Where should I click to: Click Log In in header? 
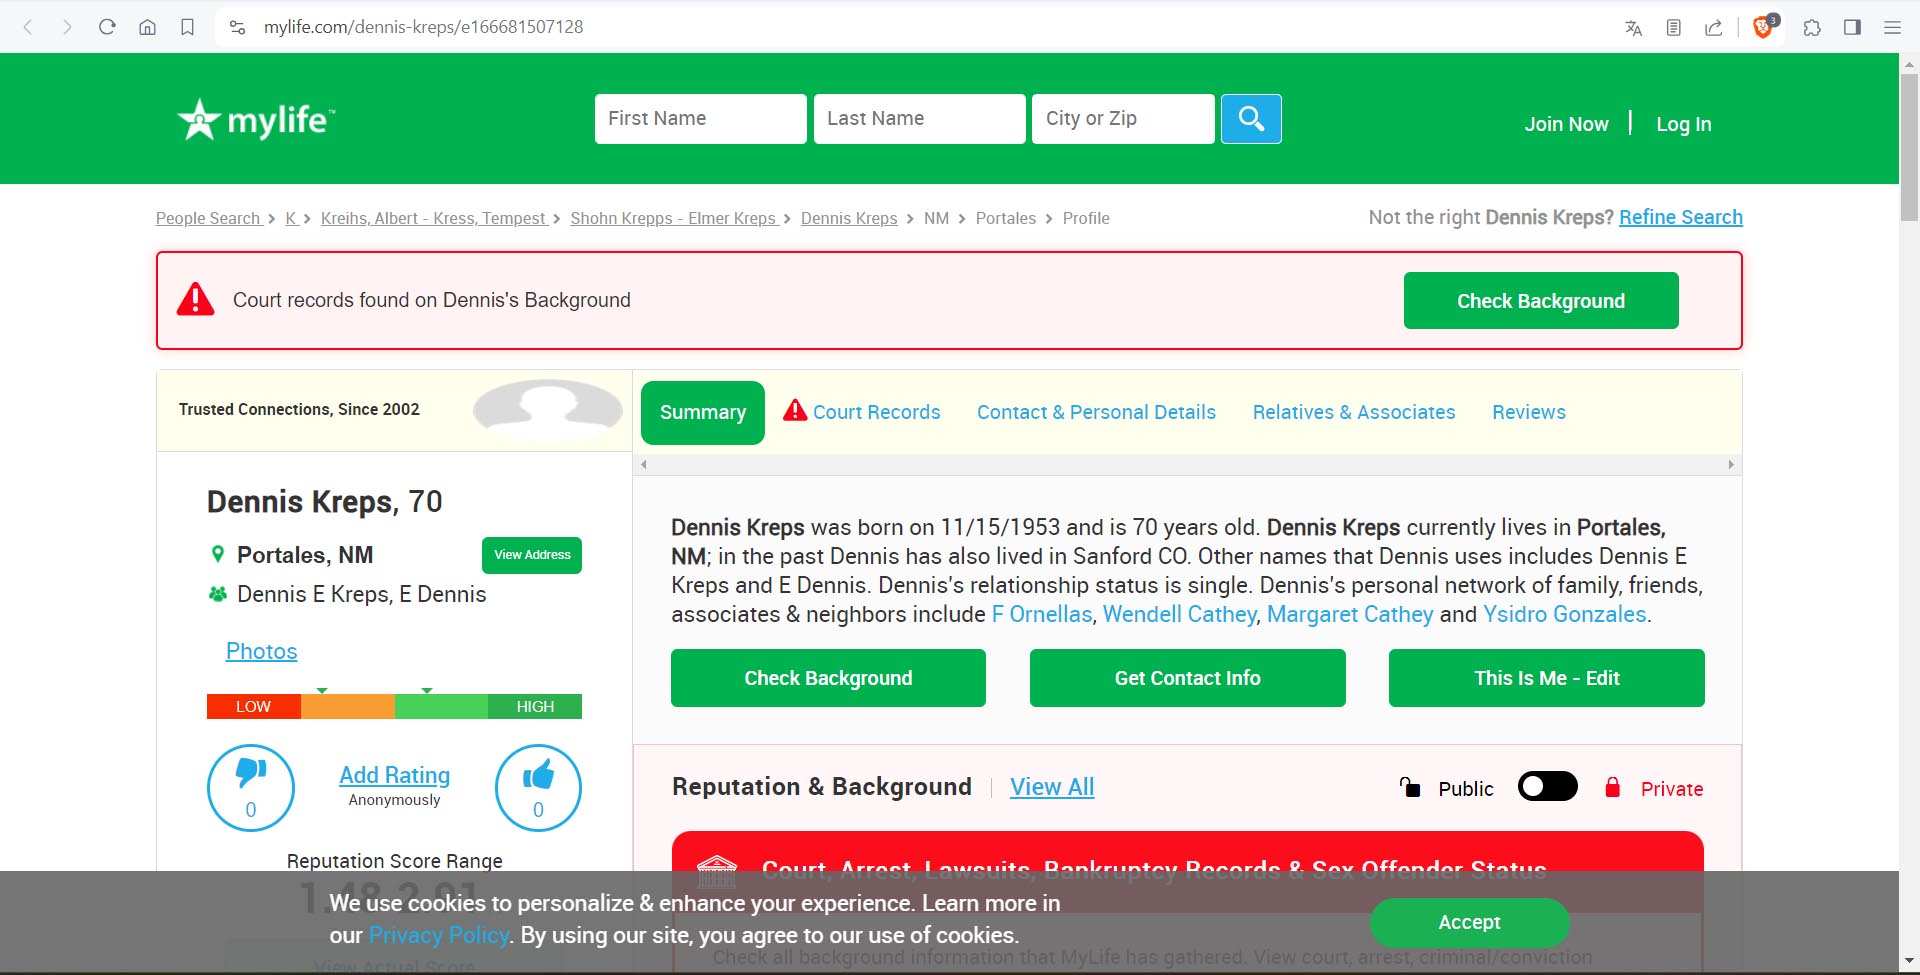point(1684,124)
